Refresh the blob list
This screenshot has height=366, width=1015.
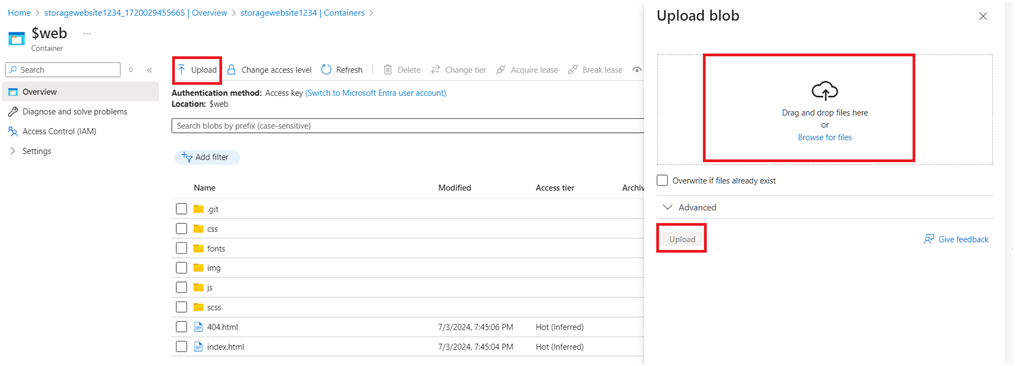(342, 70)
